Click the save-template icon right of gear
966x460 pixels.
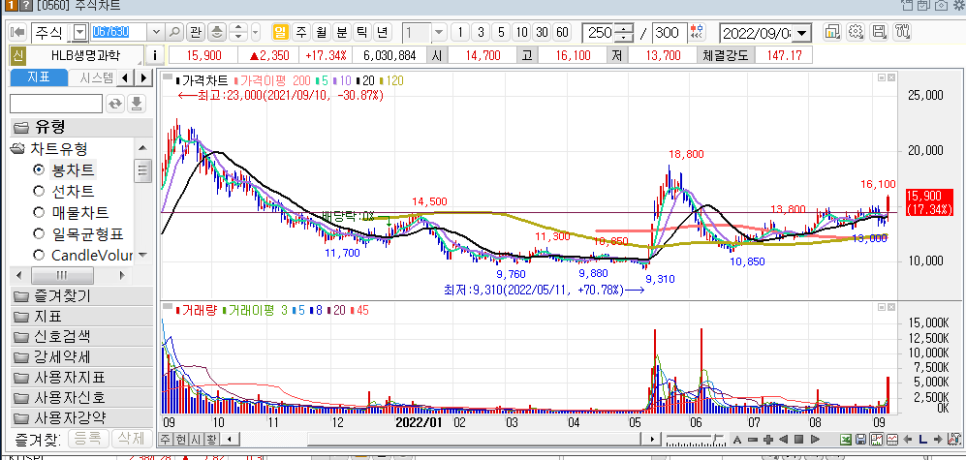pyautogui.click(x=880, y=32)
